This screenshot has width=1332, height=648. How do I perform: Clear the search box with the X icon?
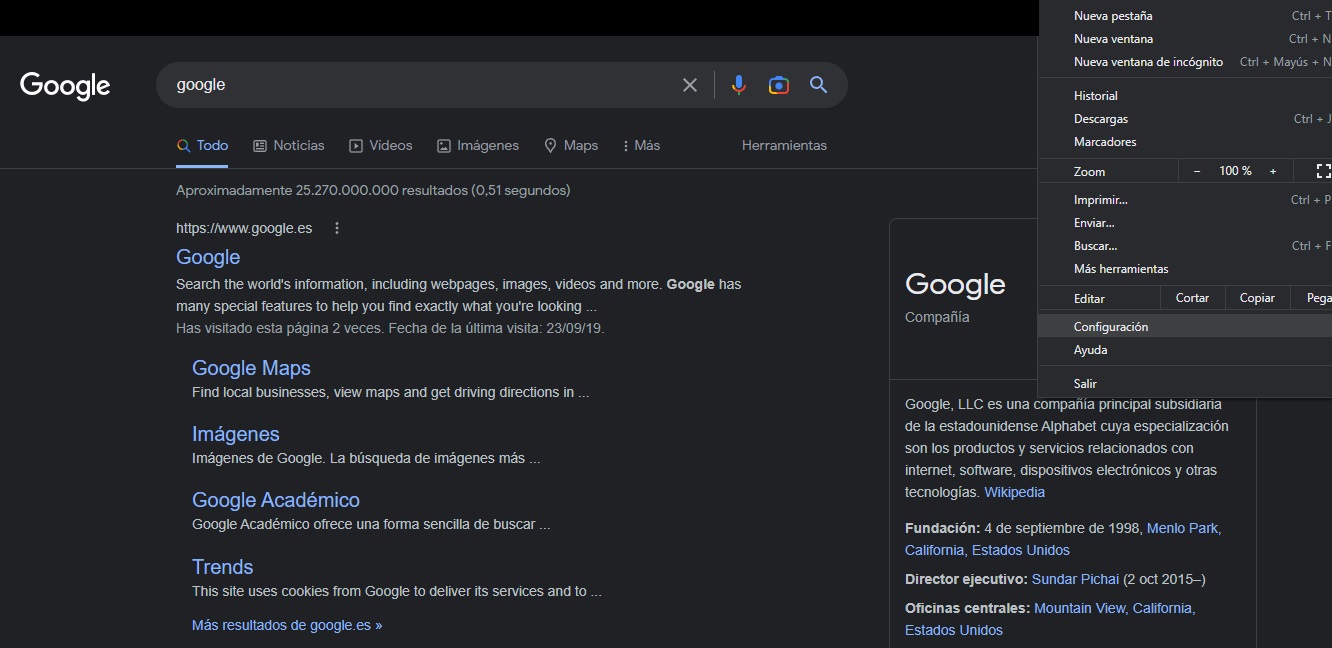[x=690, y=85]
